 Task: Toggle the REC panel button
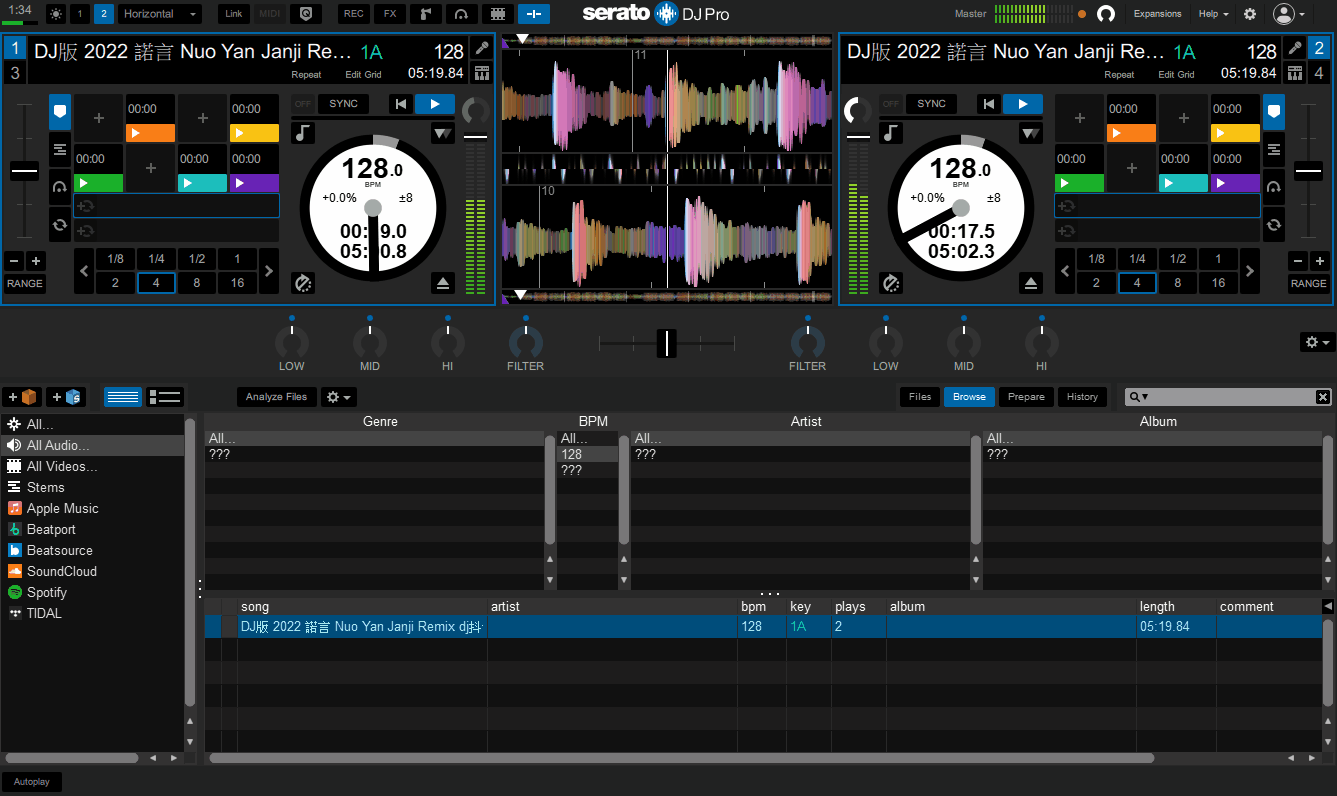tap(353, 14)
